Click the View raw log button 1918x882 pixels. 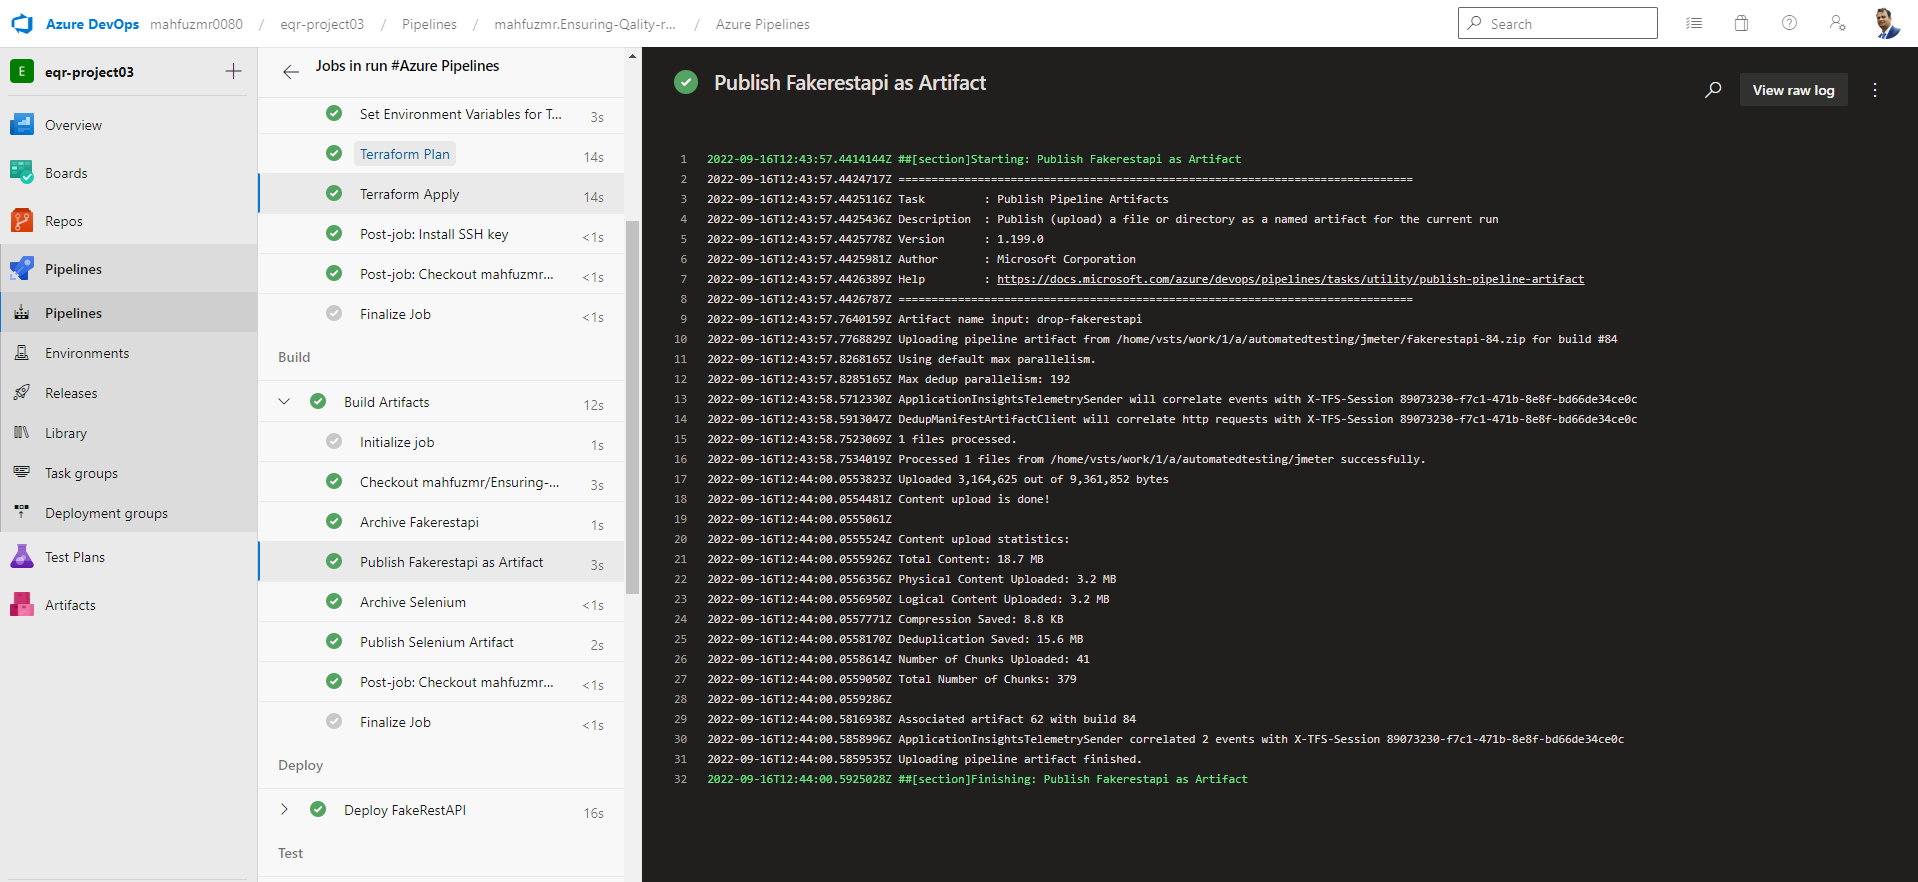click(x=1793, y=90)
